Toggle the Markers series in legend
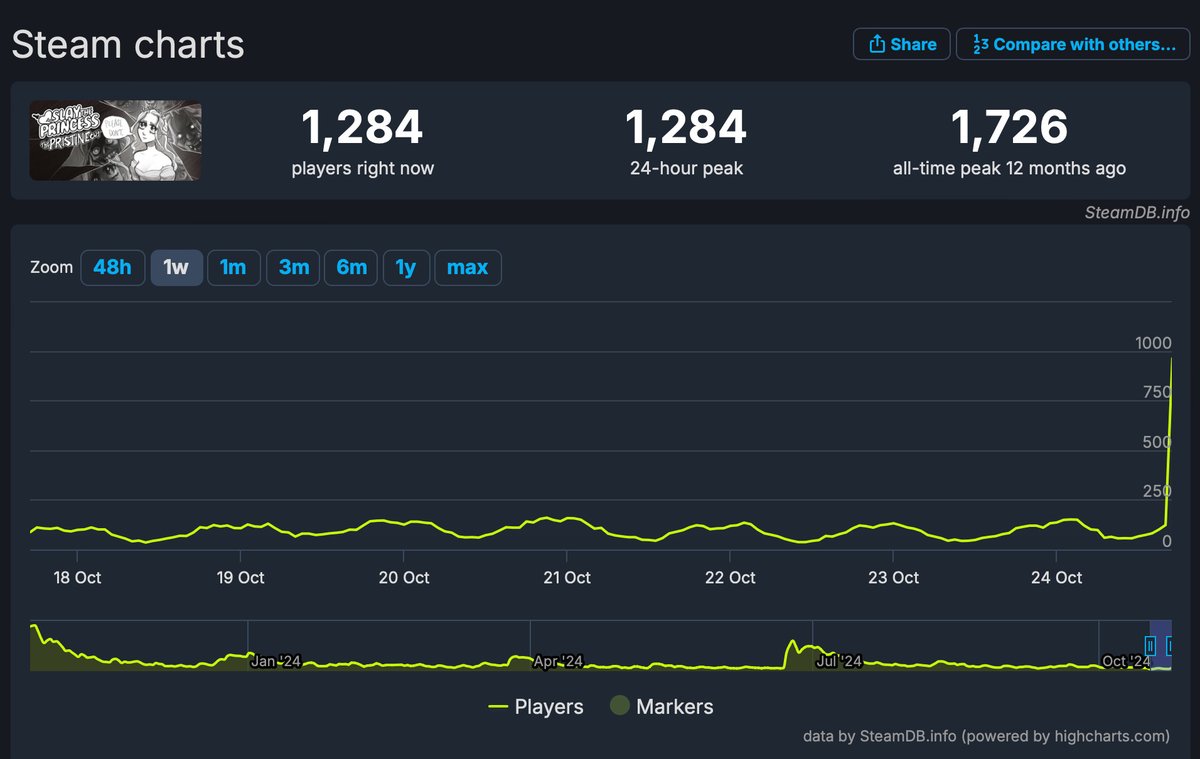Viewport: 1200px width, 759px height. click(662, 706)
